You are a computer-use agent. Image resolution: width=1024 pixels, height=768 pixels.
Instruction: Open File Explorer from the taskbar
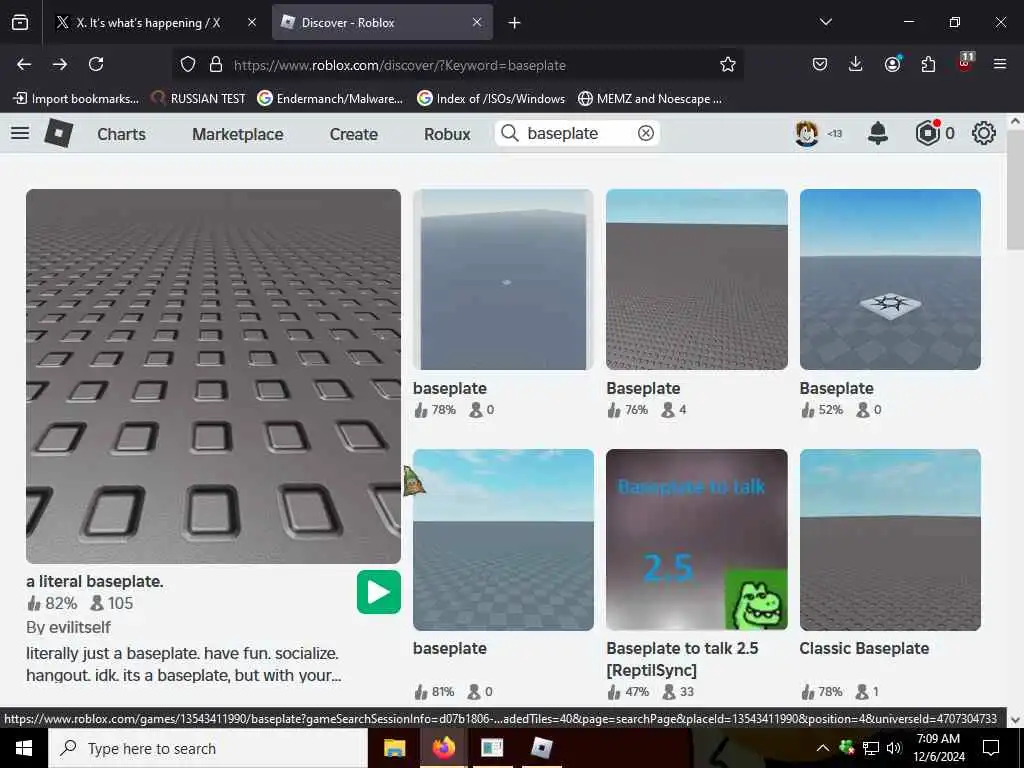[x=394, y=748]
